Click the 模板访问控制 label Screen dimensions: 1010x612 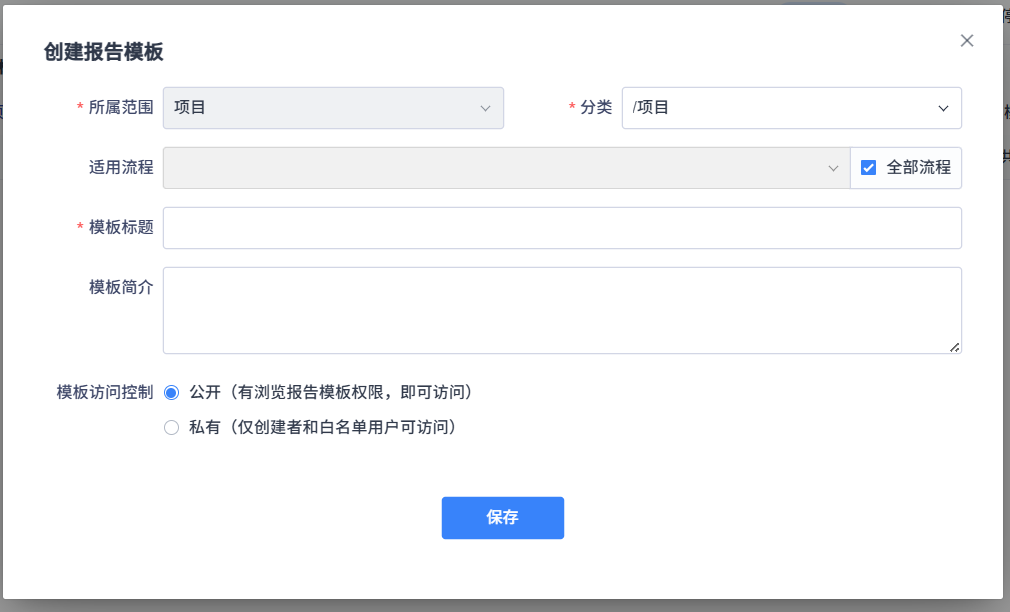click(x=105, y=392)
